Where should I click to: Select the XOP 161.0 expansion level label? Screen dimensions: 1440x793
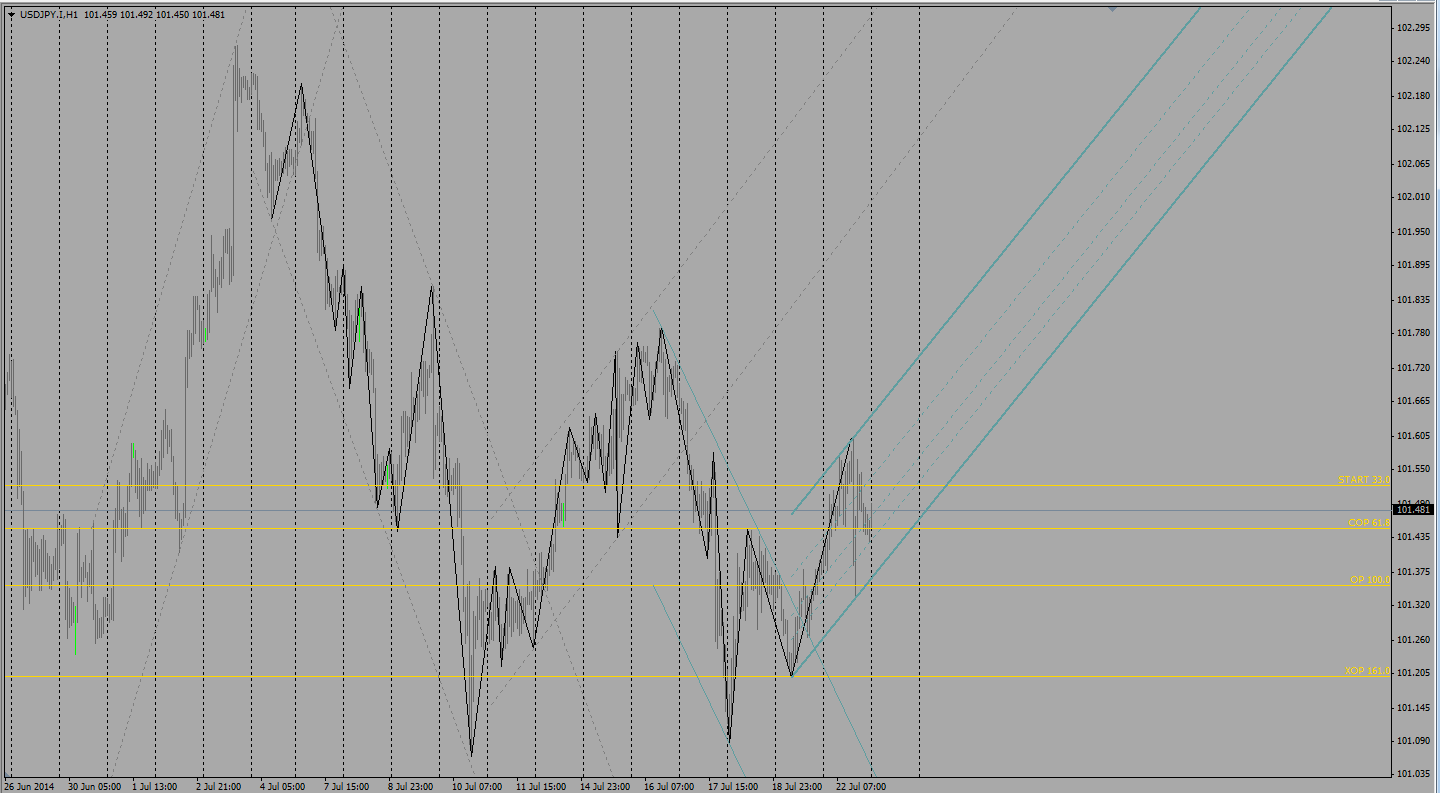pyautogui.click(x=1367, y=671)
